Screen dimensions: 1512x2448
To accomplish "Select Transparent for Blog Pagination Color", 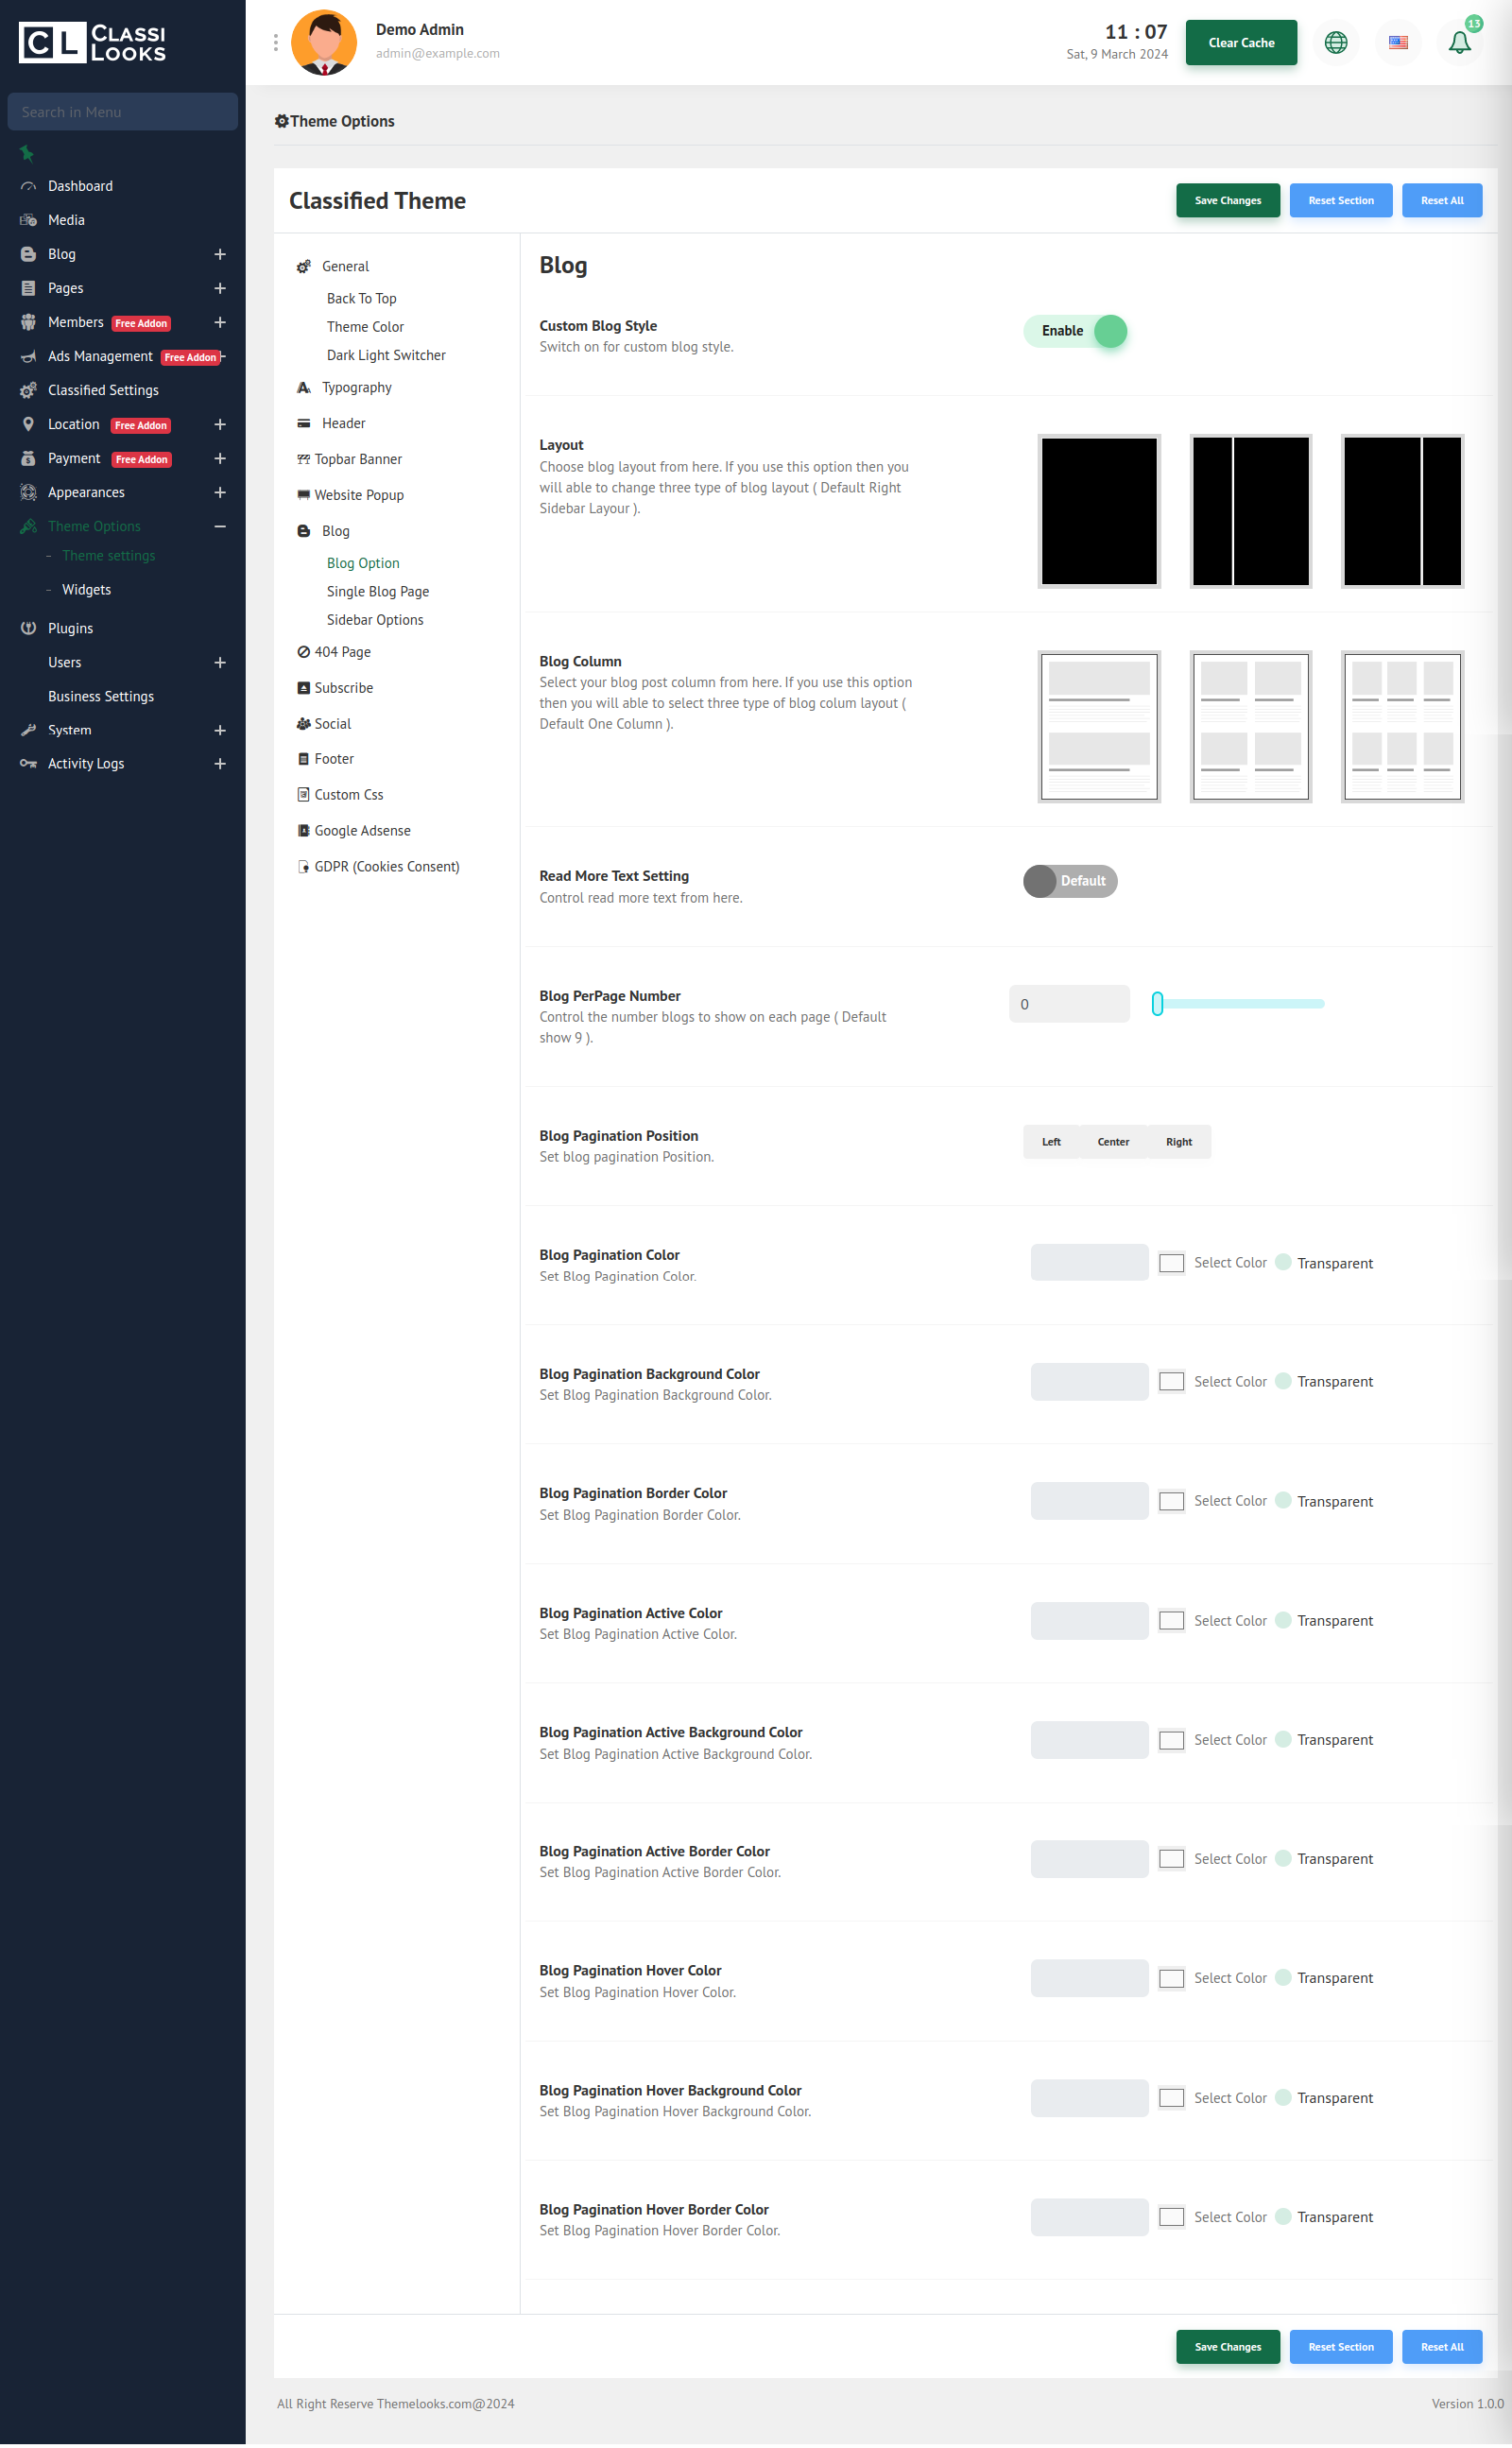I will (1283, 1262).
